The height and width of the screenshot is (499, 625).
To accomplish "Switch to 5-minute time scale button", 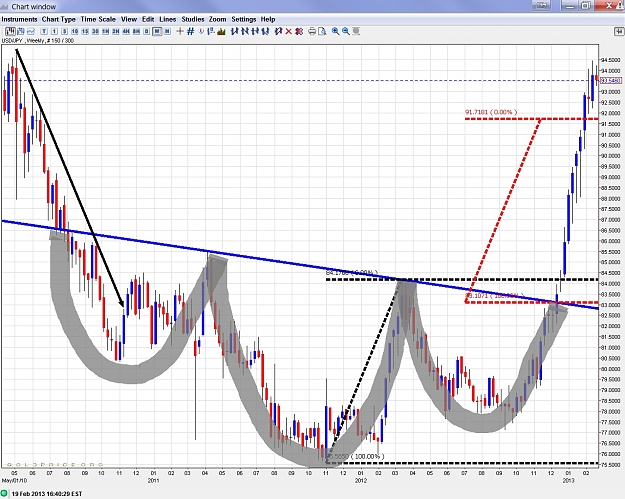I will (x=65, y=31).
